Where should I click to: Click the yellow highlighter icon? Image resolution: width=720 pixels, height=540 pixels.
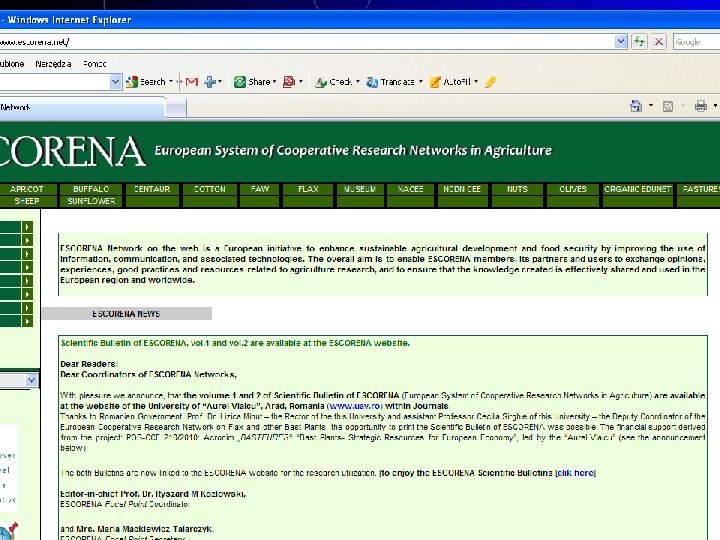pyautogui.click(x=490, y=82)
